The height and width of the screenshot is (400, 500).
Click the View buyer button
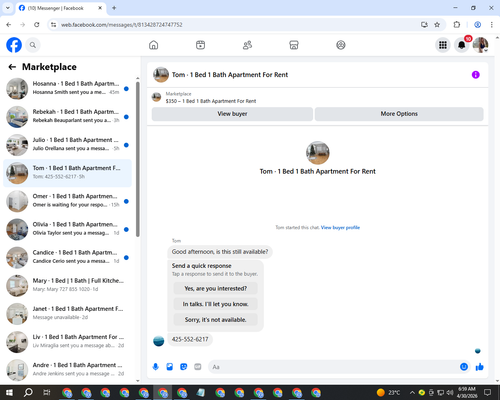pos(232,114)
